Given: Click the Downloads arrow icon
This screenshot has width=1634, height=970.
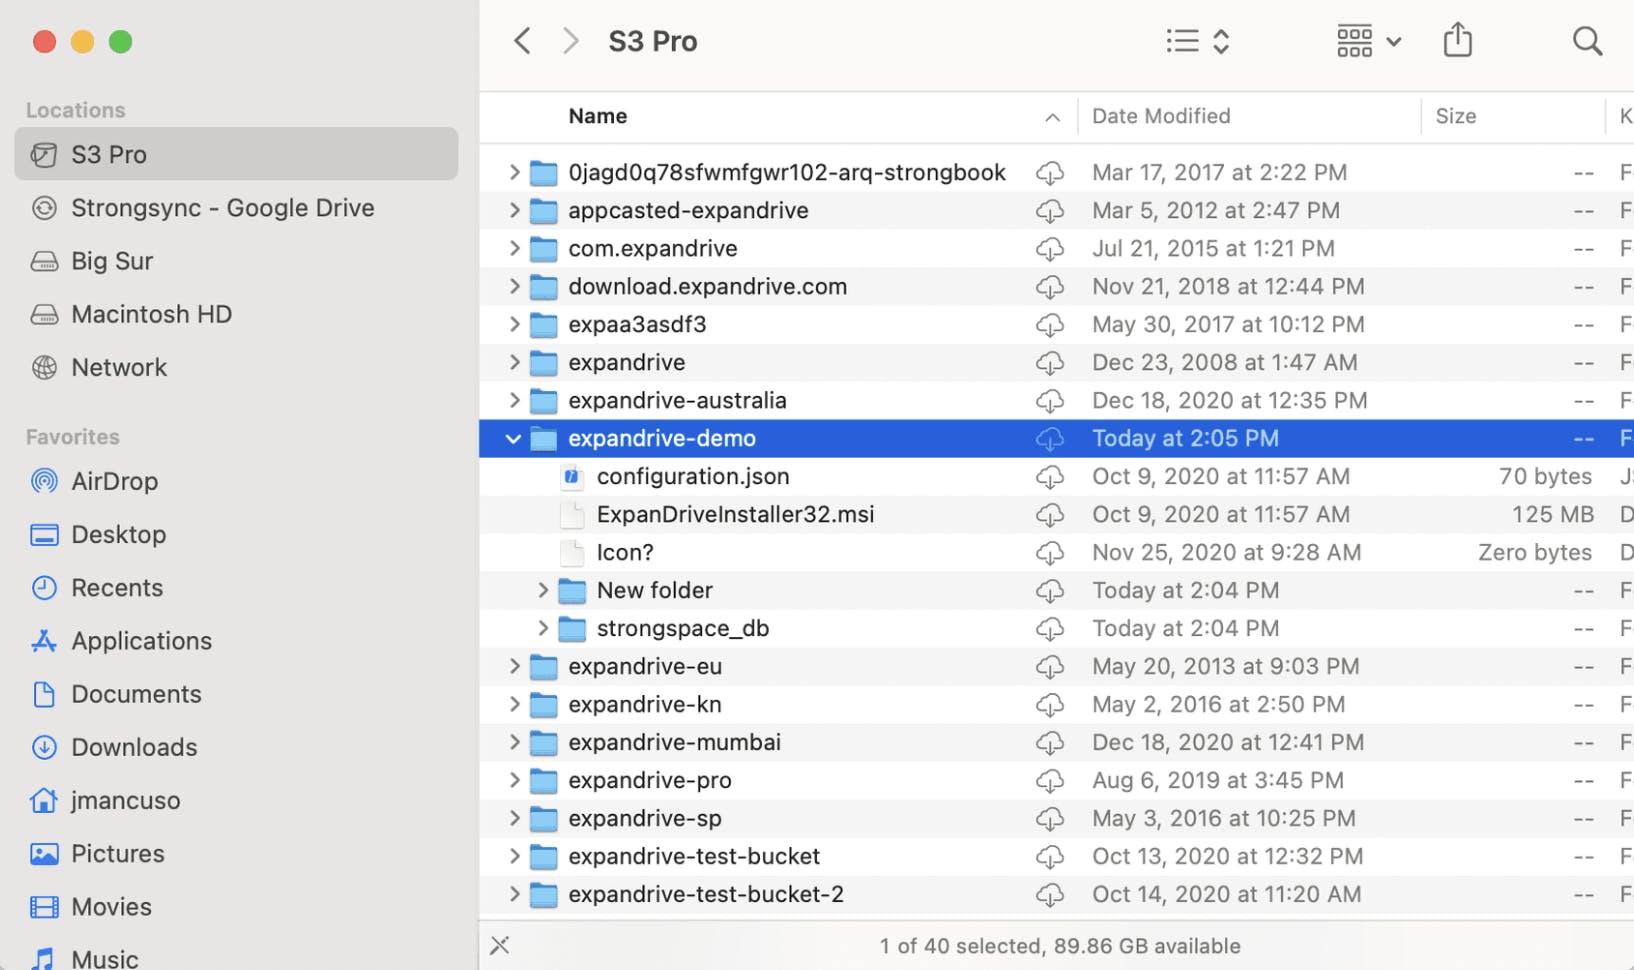Looking at the screenshot, I should (44, 747).
